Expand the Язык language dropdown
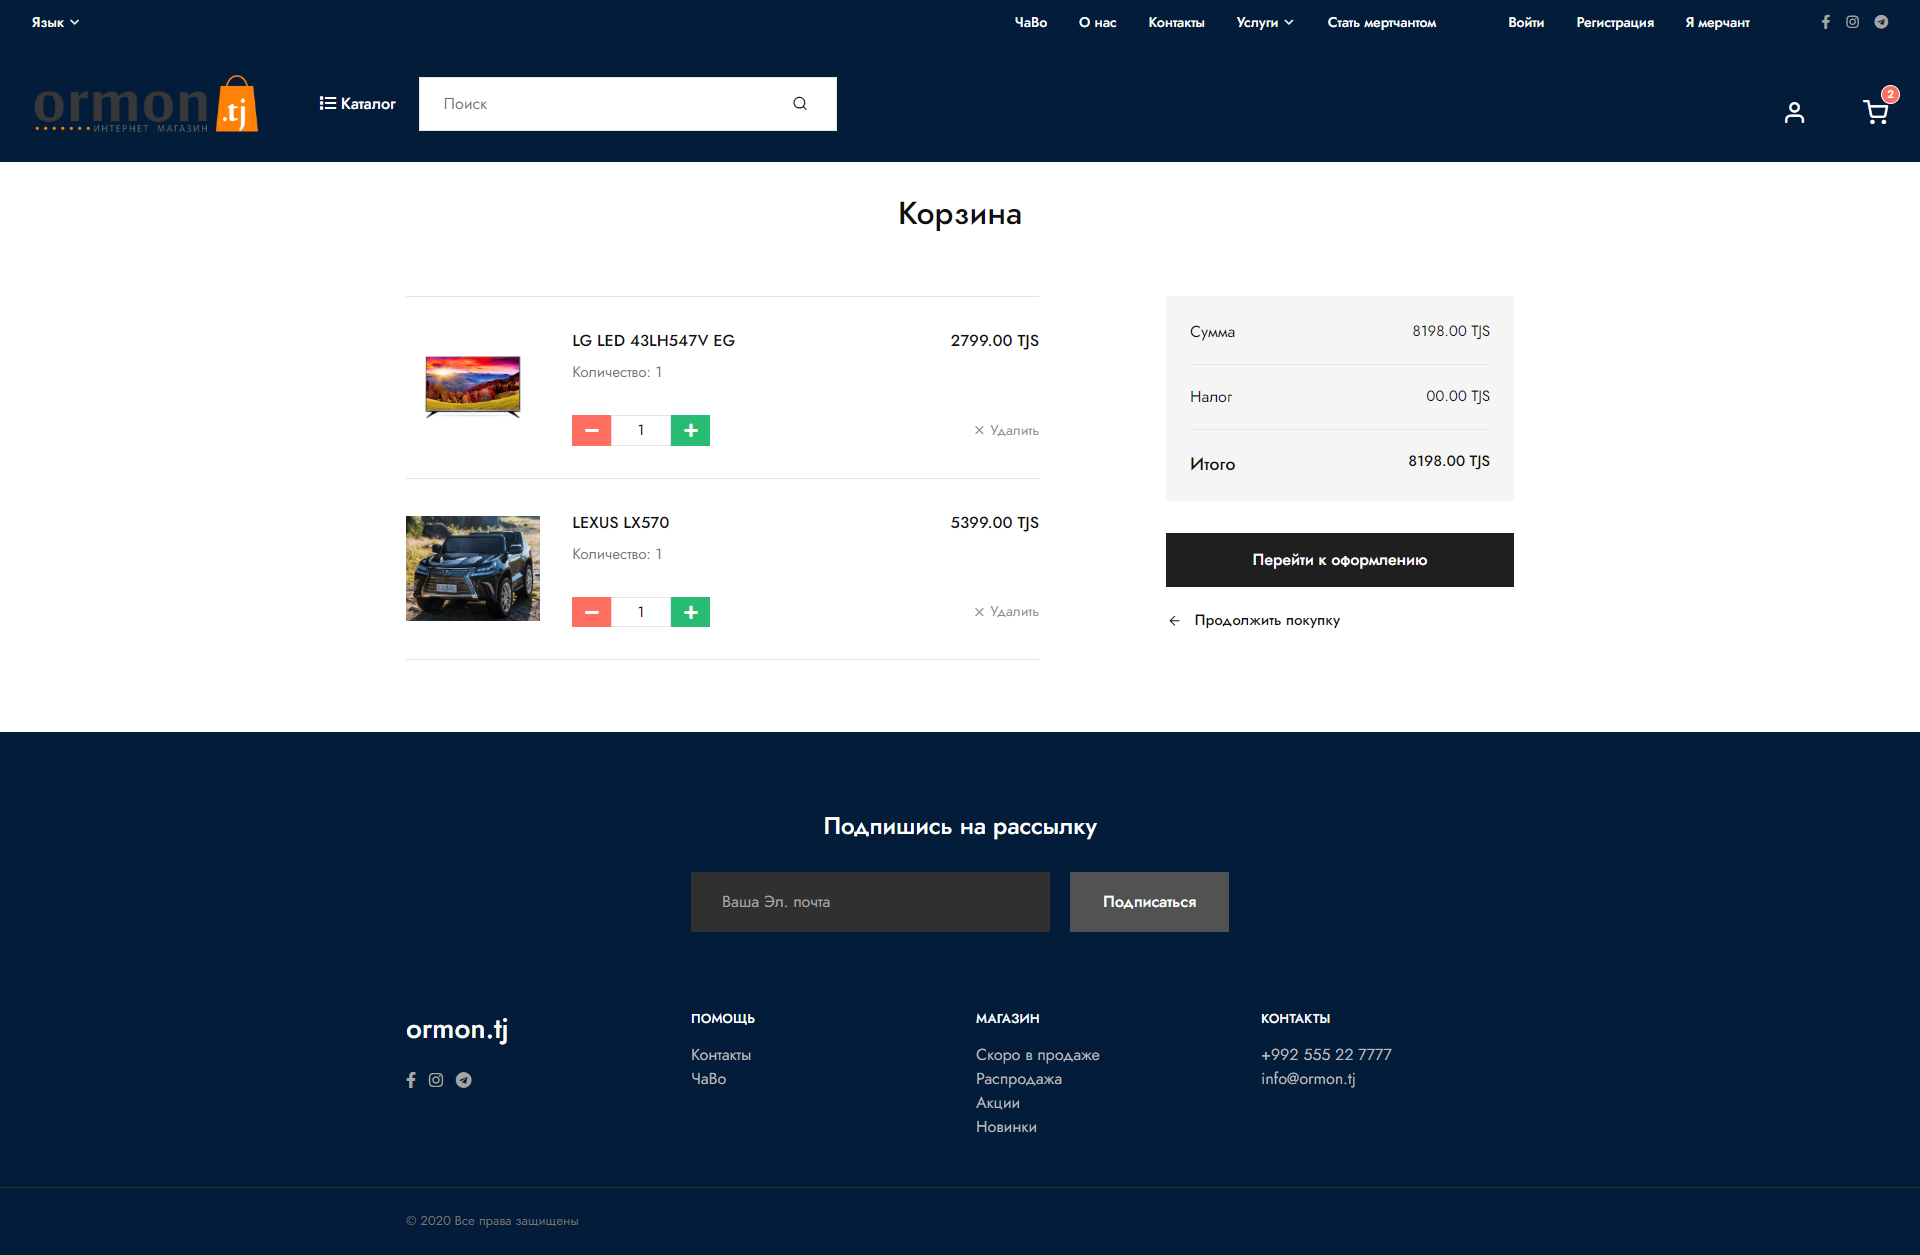 pyautogui.click(x=55, y=22)
